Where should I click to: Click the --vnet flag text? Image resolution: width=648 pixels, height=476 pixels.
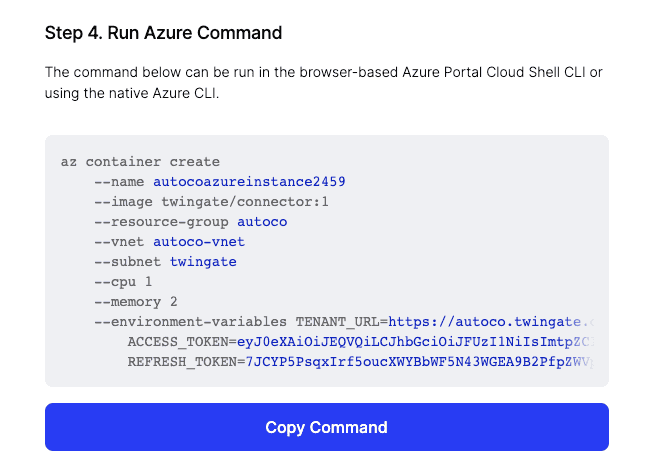[119, 242]
